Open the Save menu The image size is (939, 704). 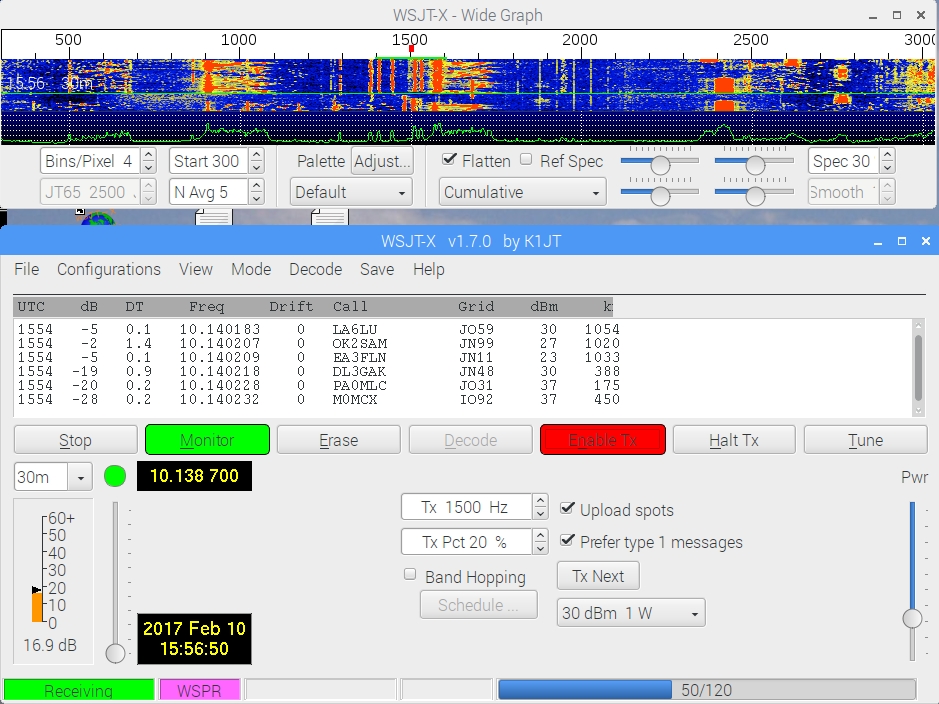[377, 269]
